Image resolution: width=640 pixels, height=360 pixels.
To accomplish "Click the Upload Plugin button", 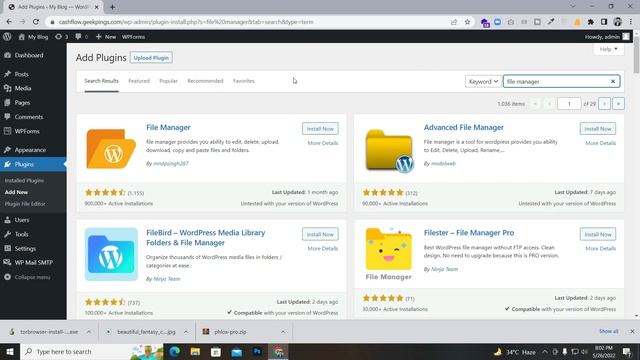I will click(x=151, y=58).
